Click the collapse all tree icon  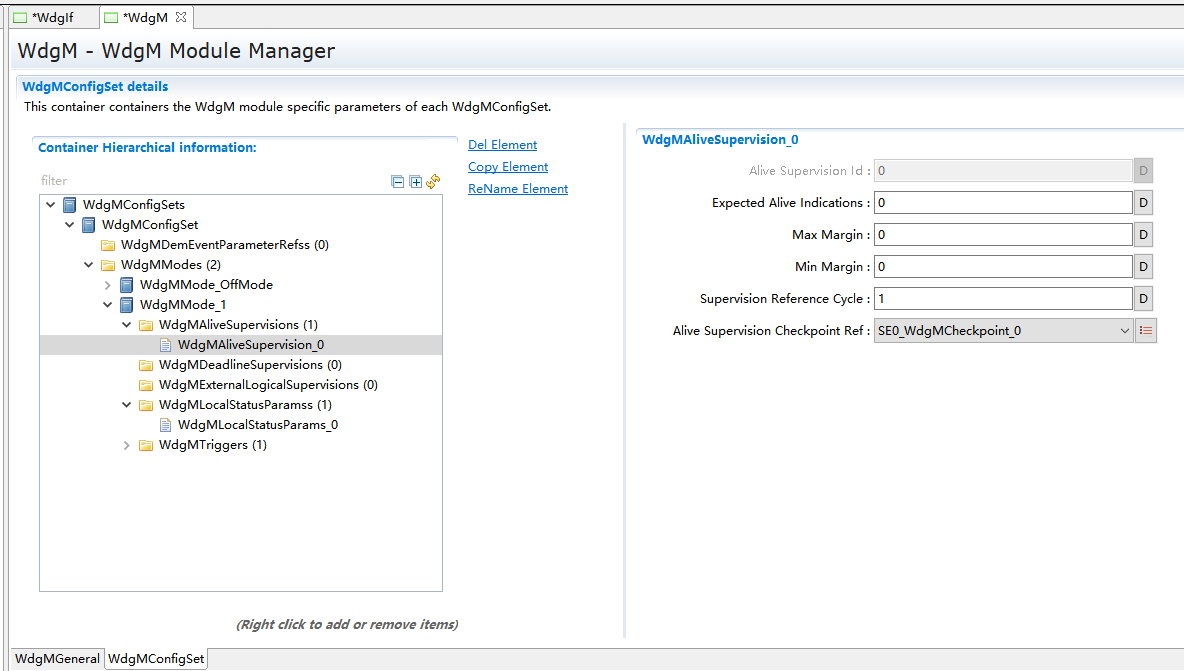(398, 182)
